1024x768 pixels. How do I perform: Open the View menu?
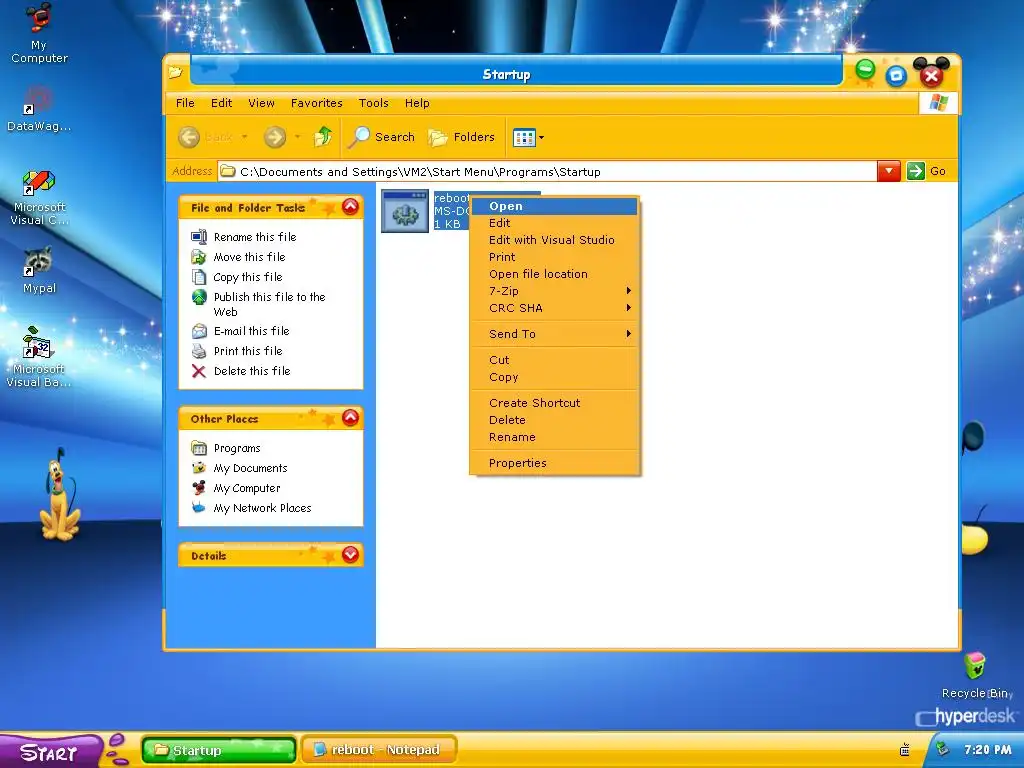pyautogui.click(x=261, y=103)
